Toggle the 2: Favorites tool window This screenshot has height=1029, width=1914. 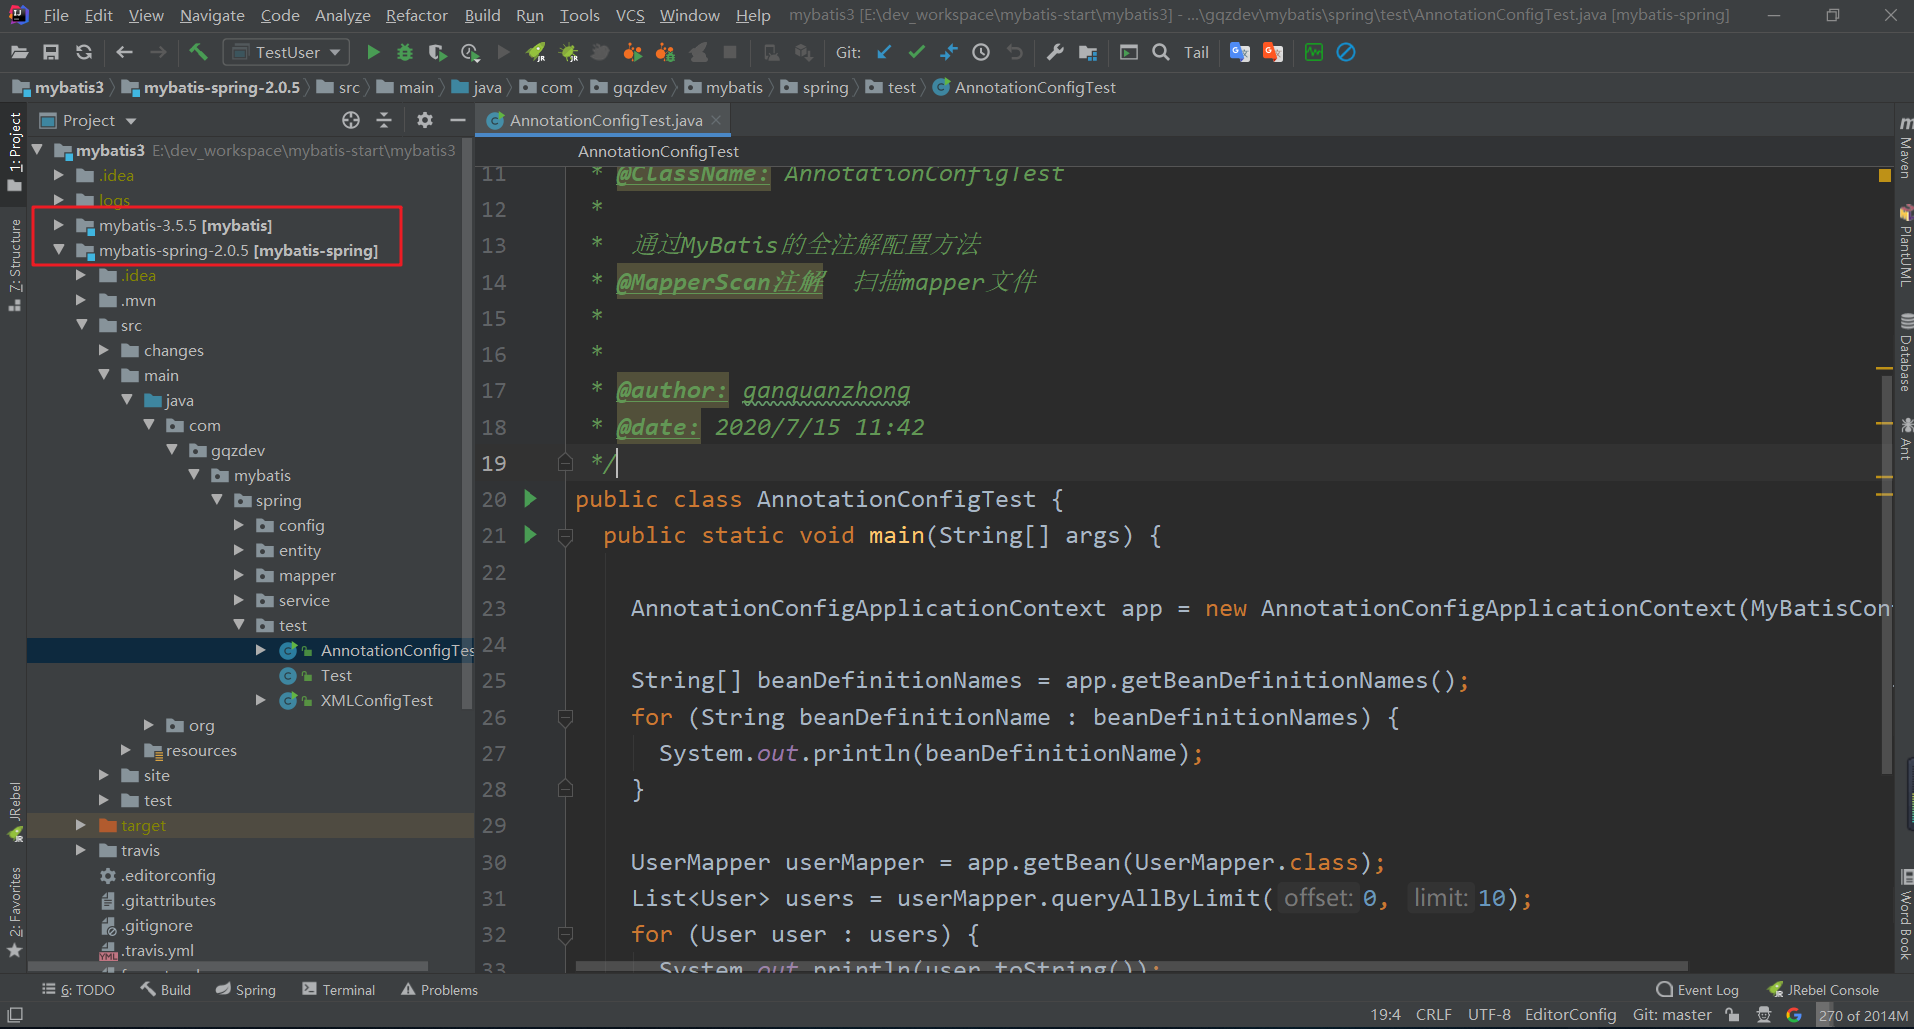tap(15, 911)
